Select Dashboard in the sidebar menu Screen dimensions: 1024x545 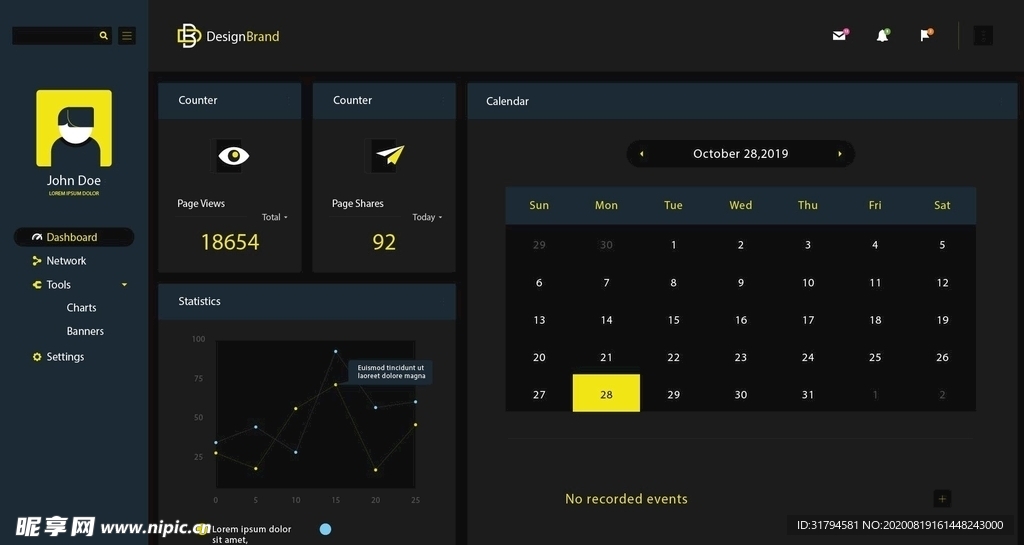pyautogui.click(x=72, y=237)
